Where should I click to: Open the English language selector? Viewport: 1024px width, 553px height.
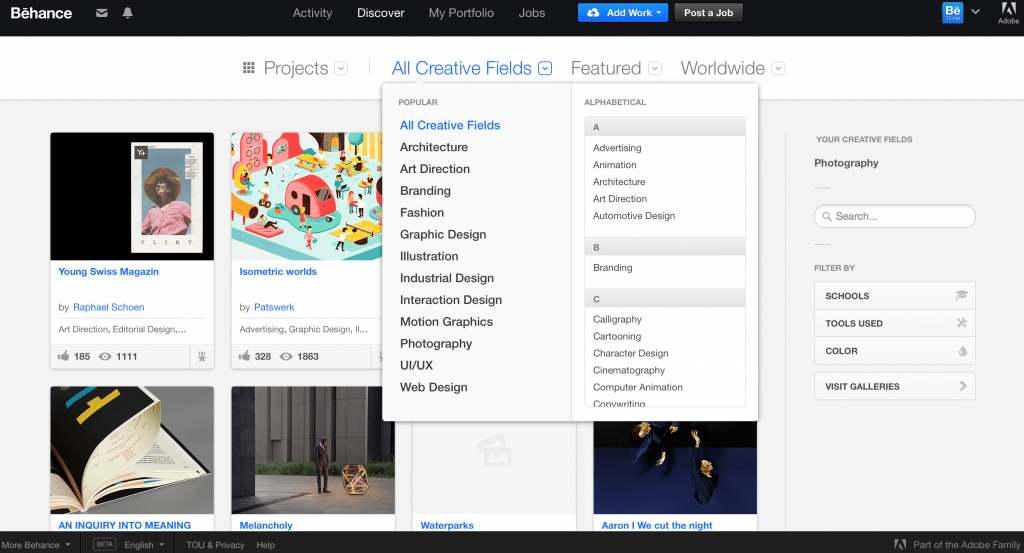coord(144,545)
